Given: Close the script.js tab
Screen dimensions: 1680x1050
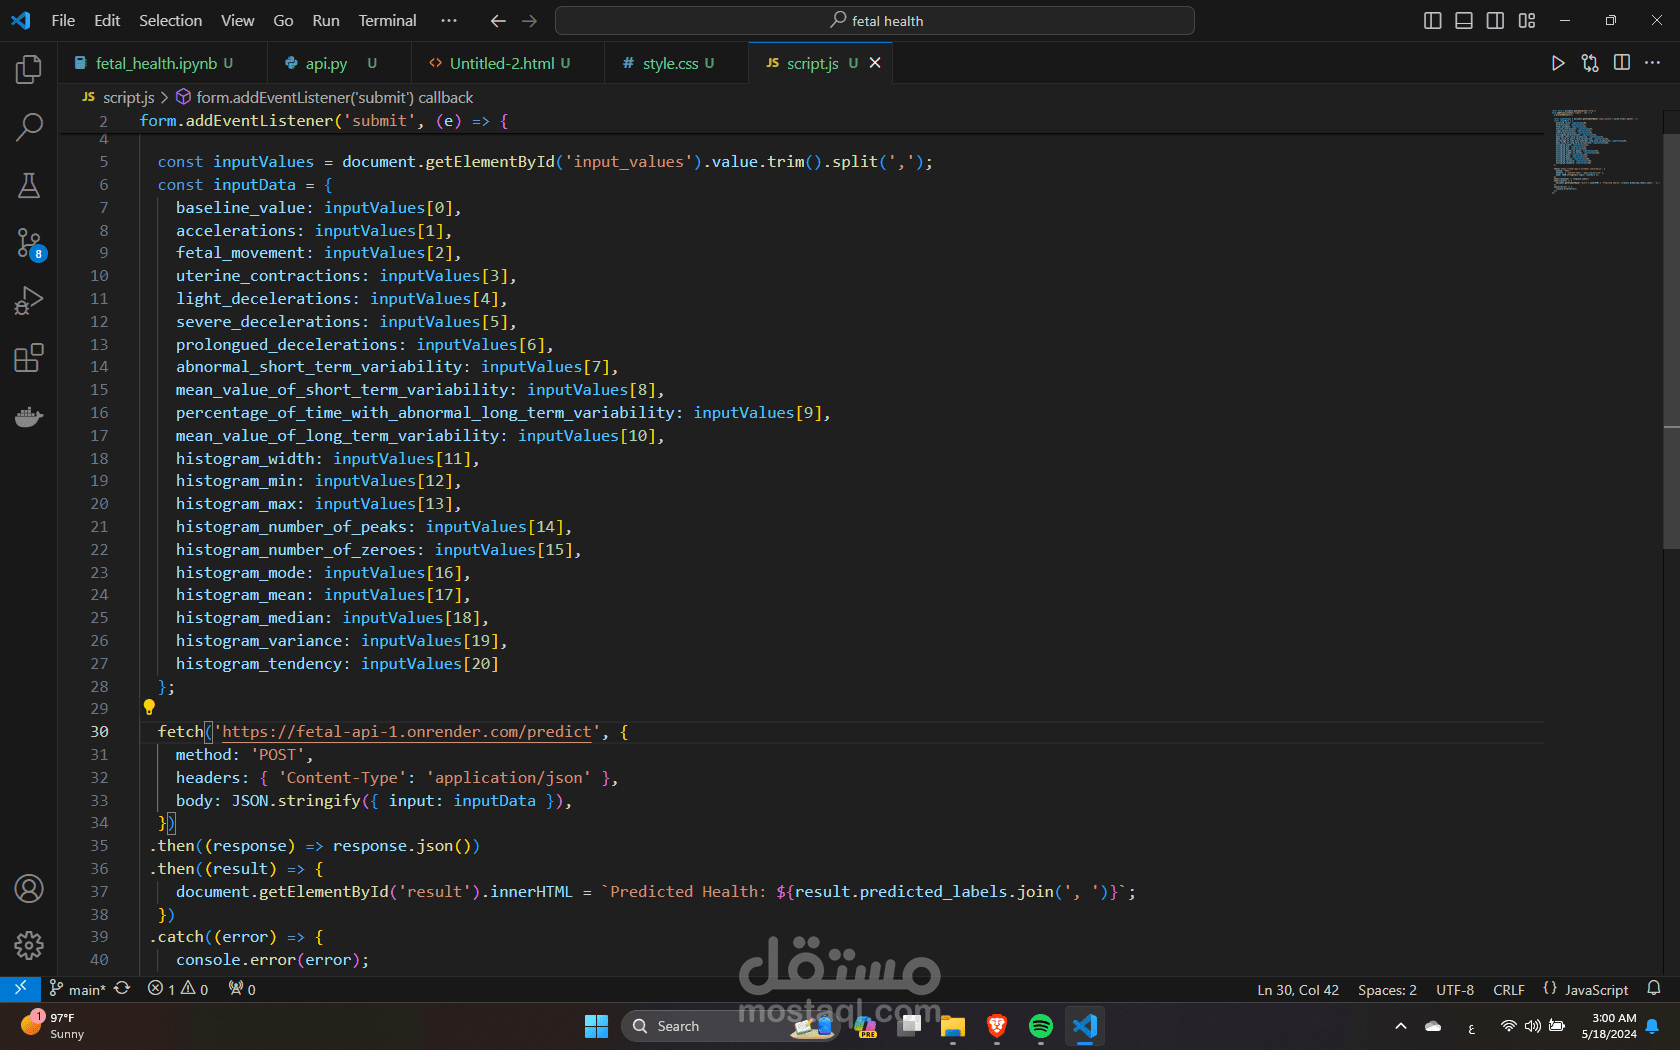Looking at the screenshot, I should click(x=875, y=63).
